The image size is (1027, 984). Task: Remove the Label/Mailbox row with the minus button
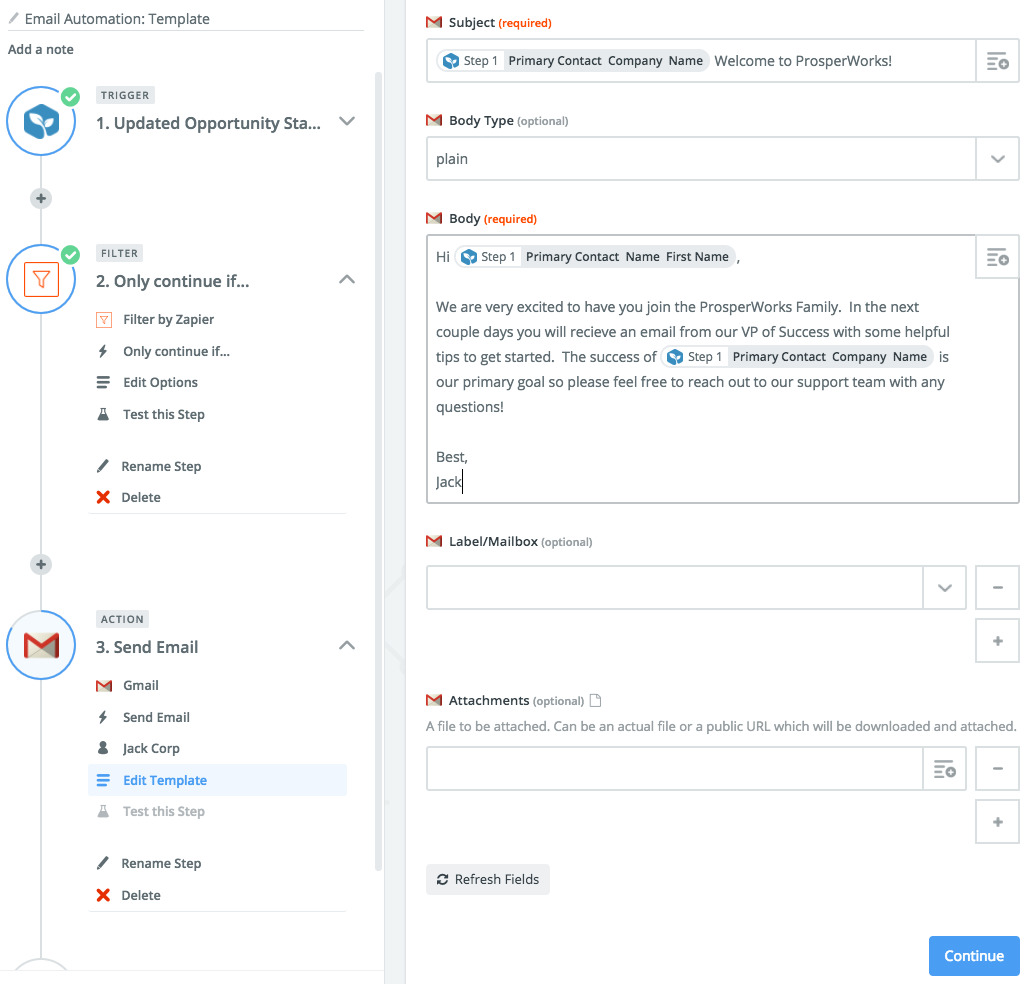tap(997, 588)
